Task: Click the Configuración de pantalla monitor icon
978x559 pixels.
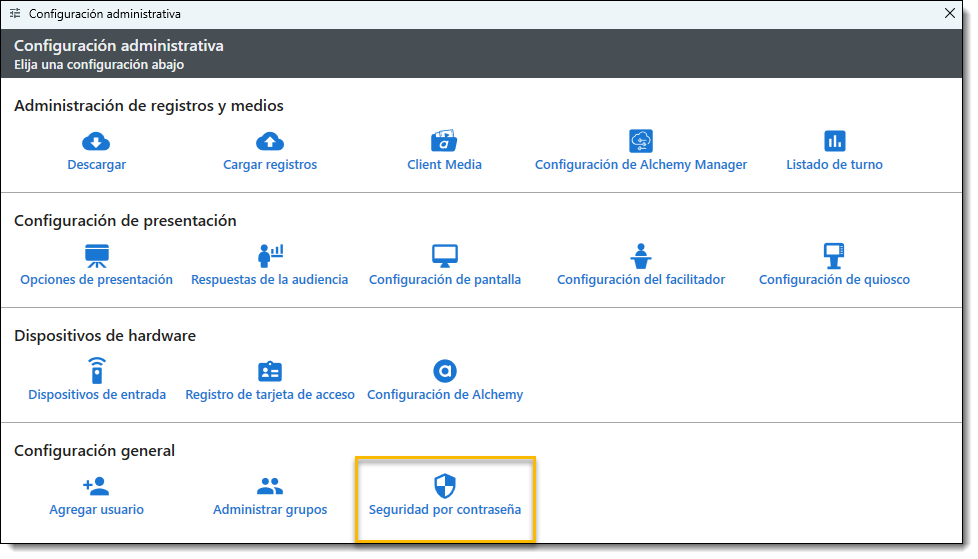Action: tap(444, 256)
